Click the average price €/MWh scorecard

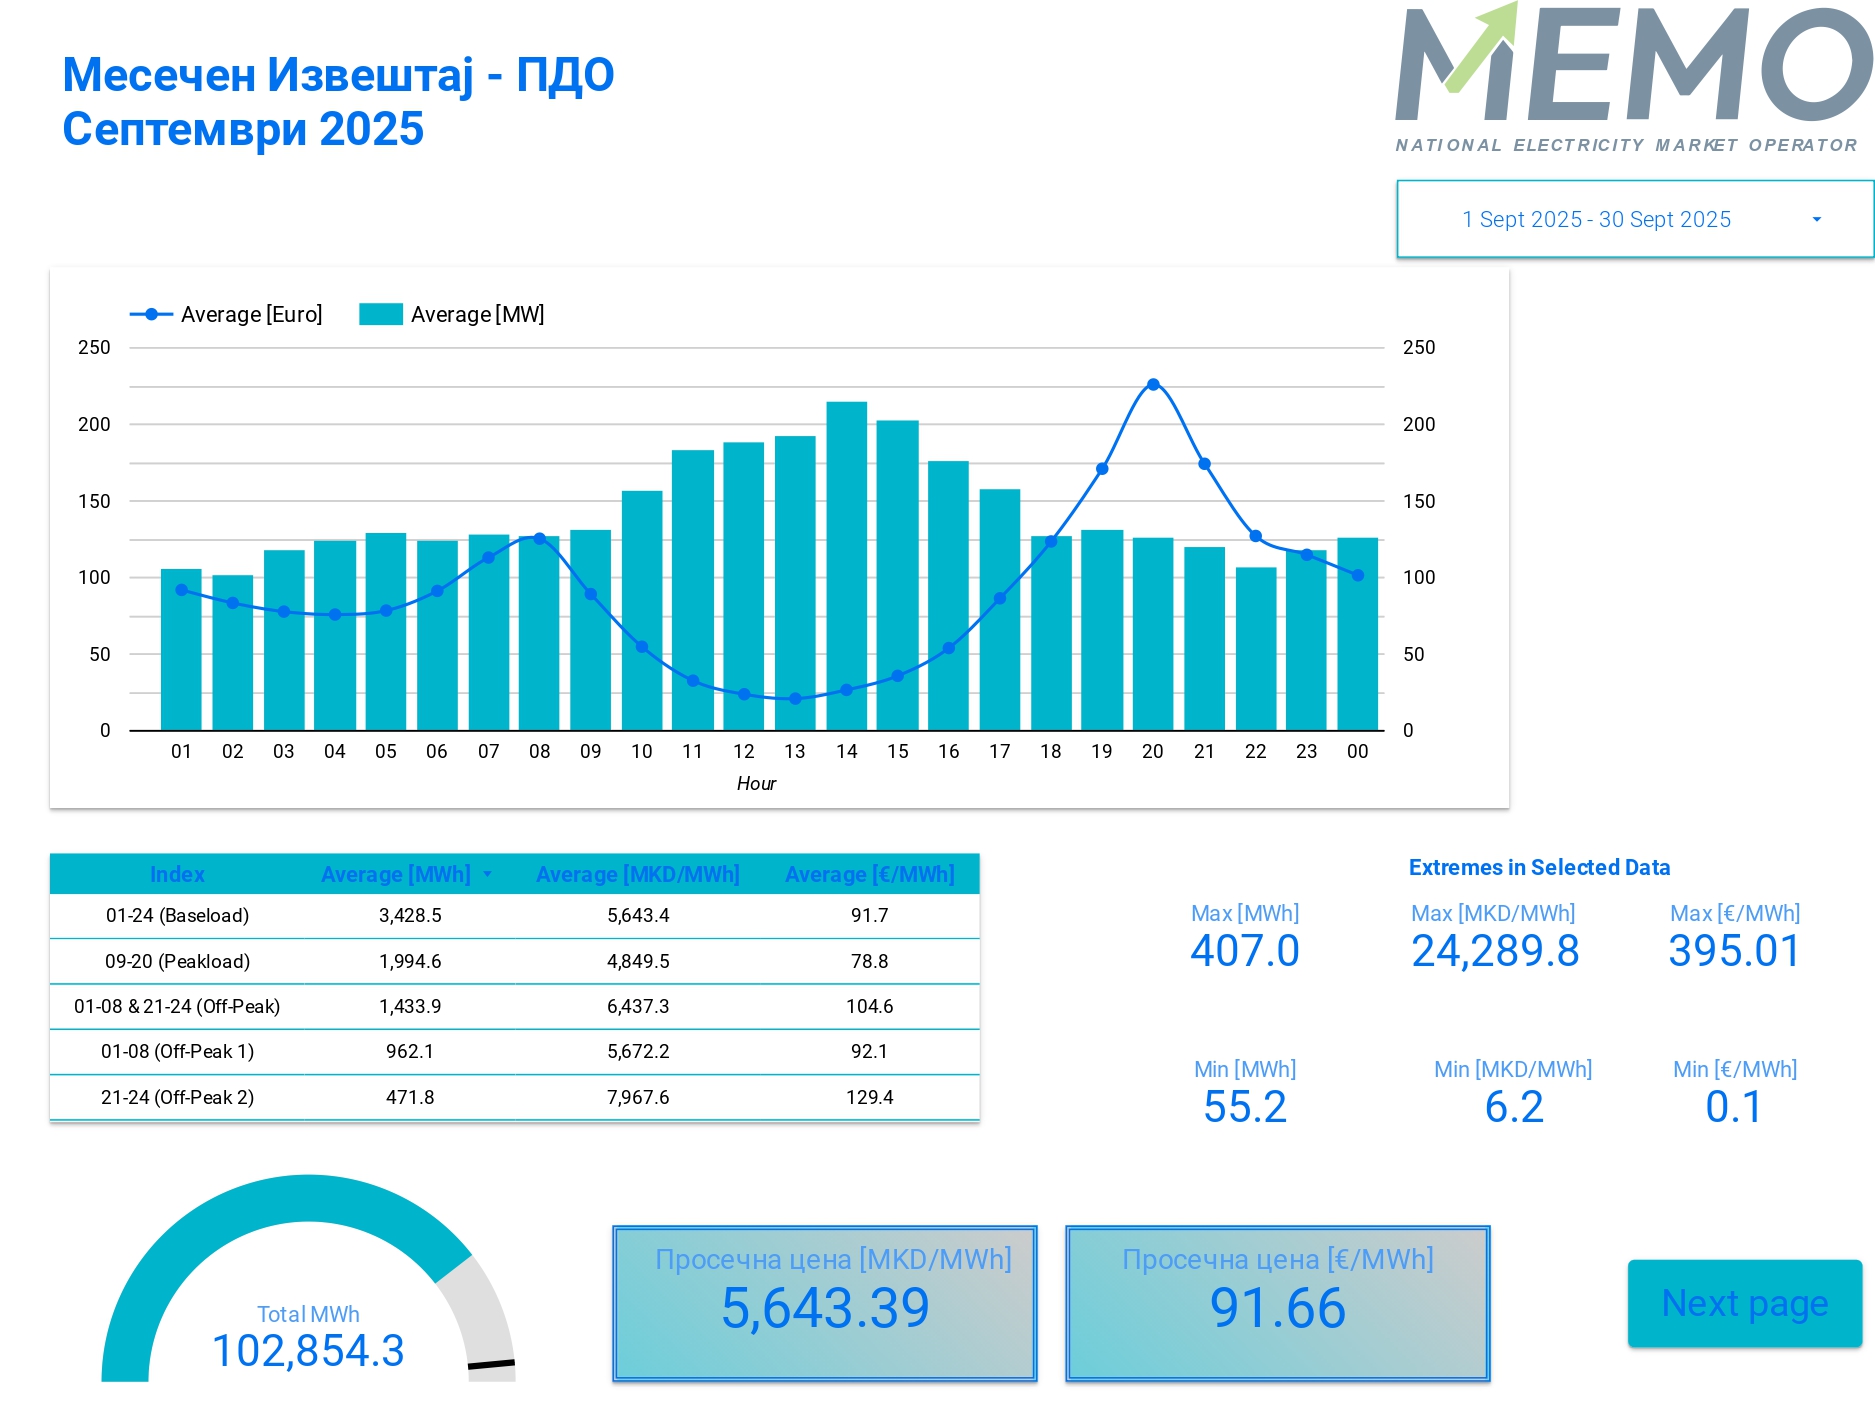coord(1277,1303)
